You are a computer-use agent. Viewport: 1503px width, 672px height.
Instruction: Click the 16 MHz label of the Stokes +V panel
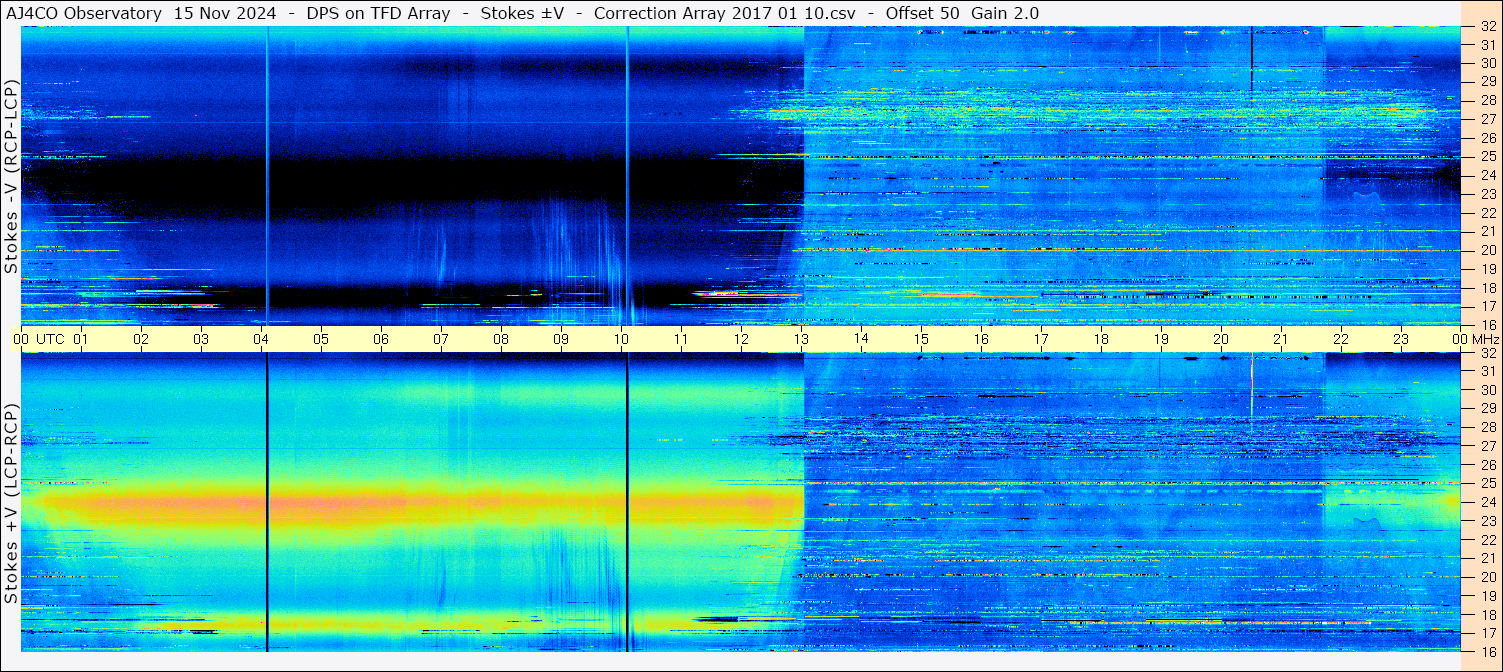pos(1487,651)
